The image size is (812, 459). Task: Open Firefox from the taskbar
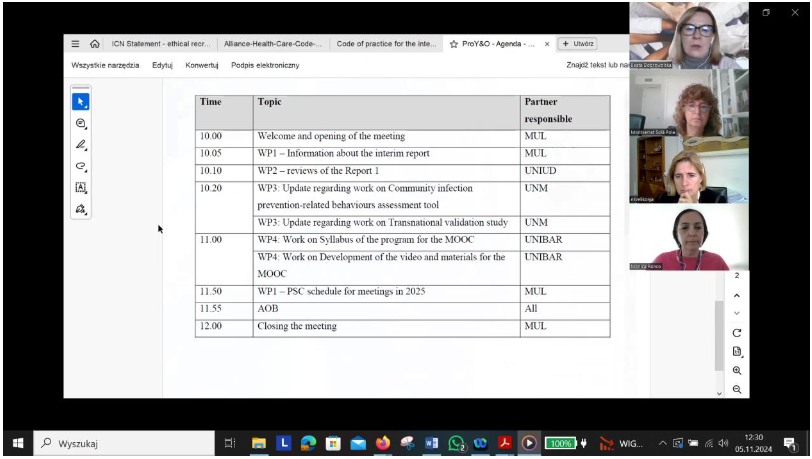tap(383, 443)
